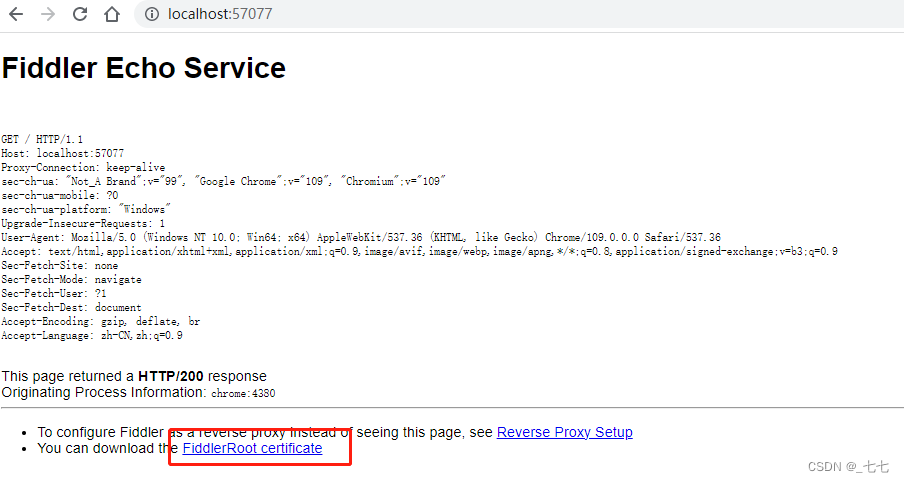This screenshot has width=904, height=482.
Task: Select the sec-ch-ua-platform "Windows" line
Action: coord(86,209)
